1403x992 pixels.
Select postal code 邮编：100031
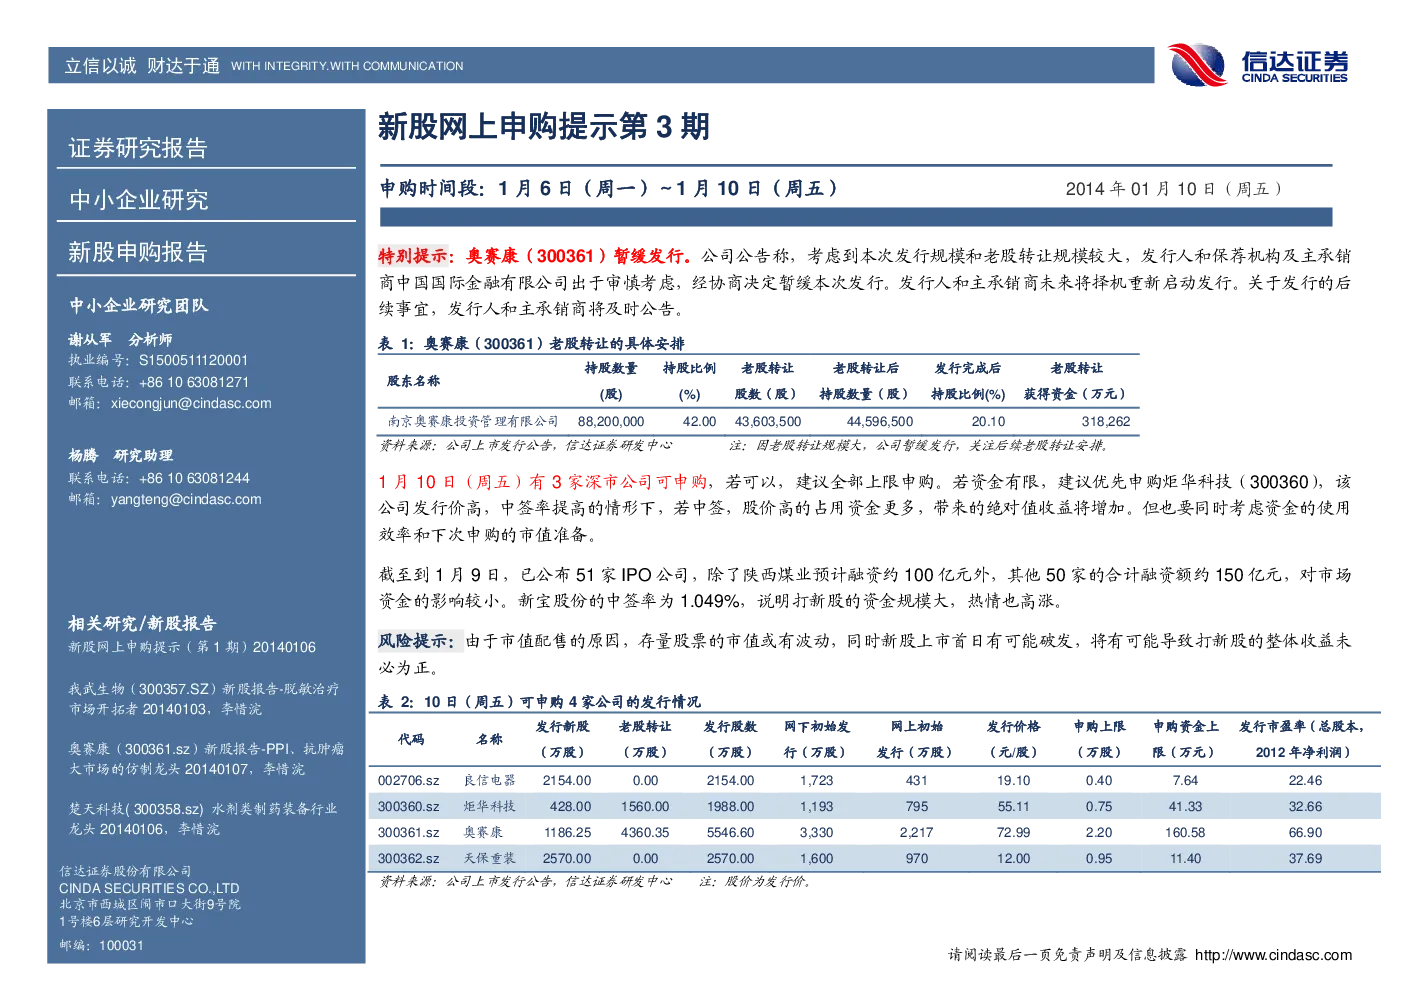point(101,946)
